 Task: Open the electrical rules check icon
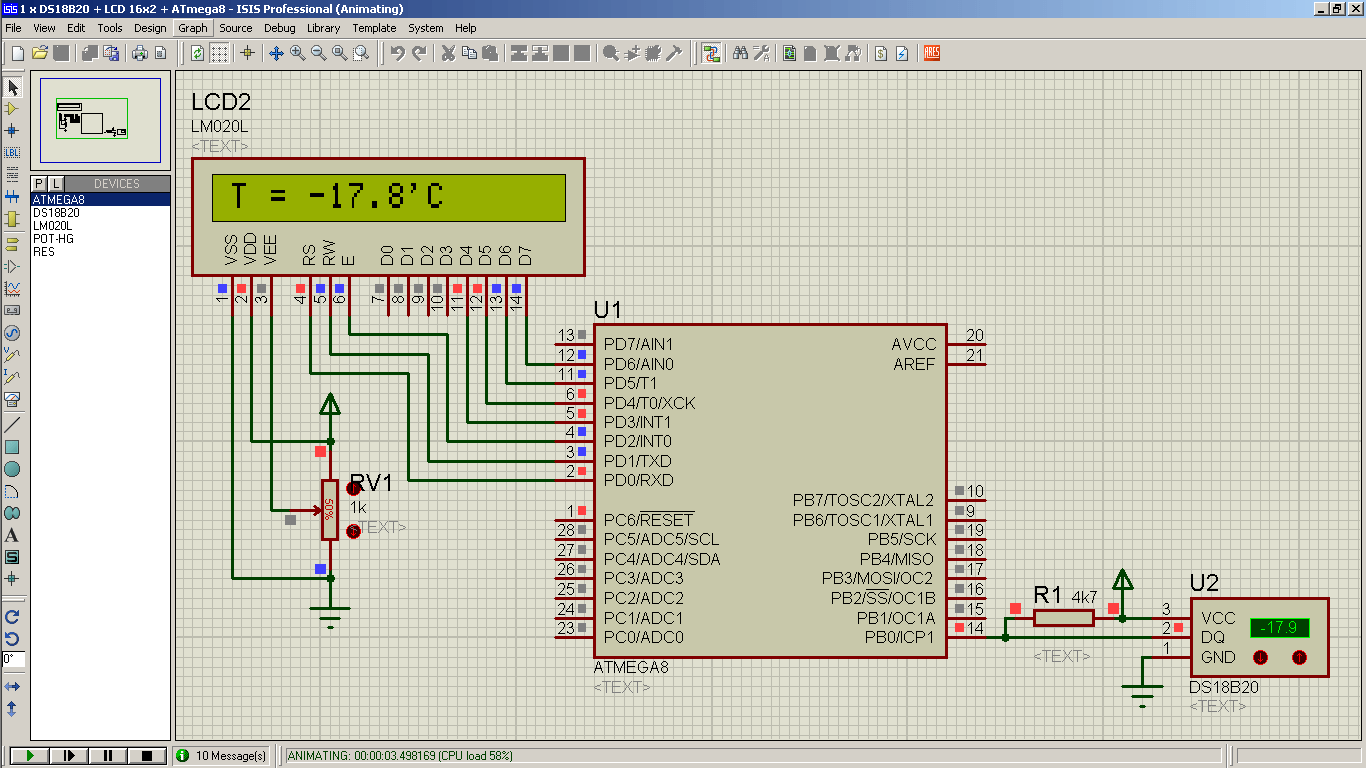(902, 53)
